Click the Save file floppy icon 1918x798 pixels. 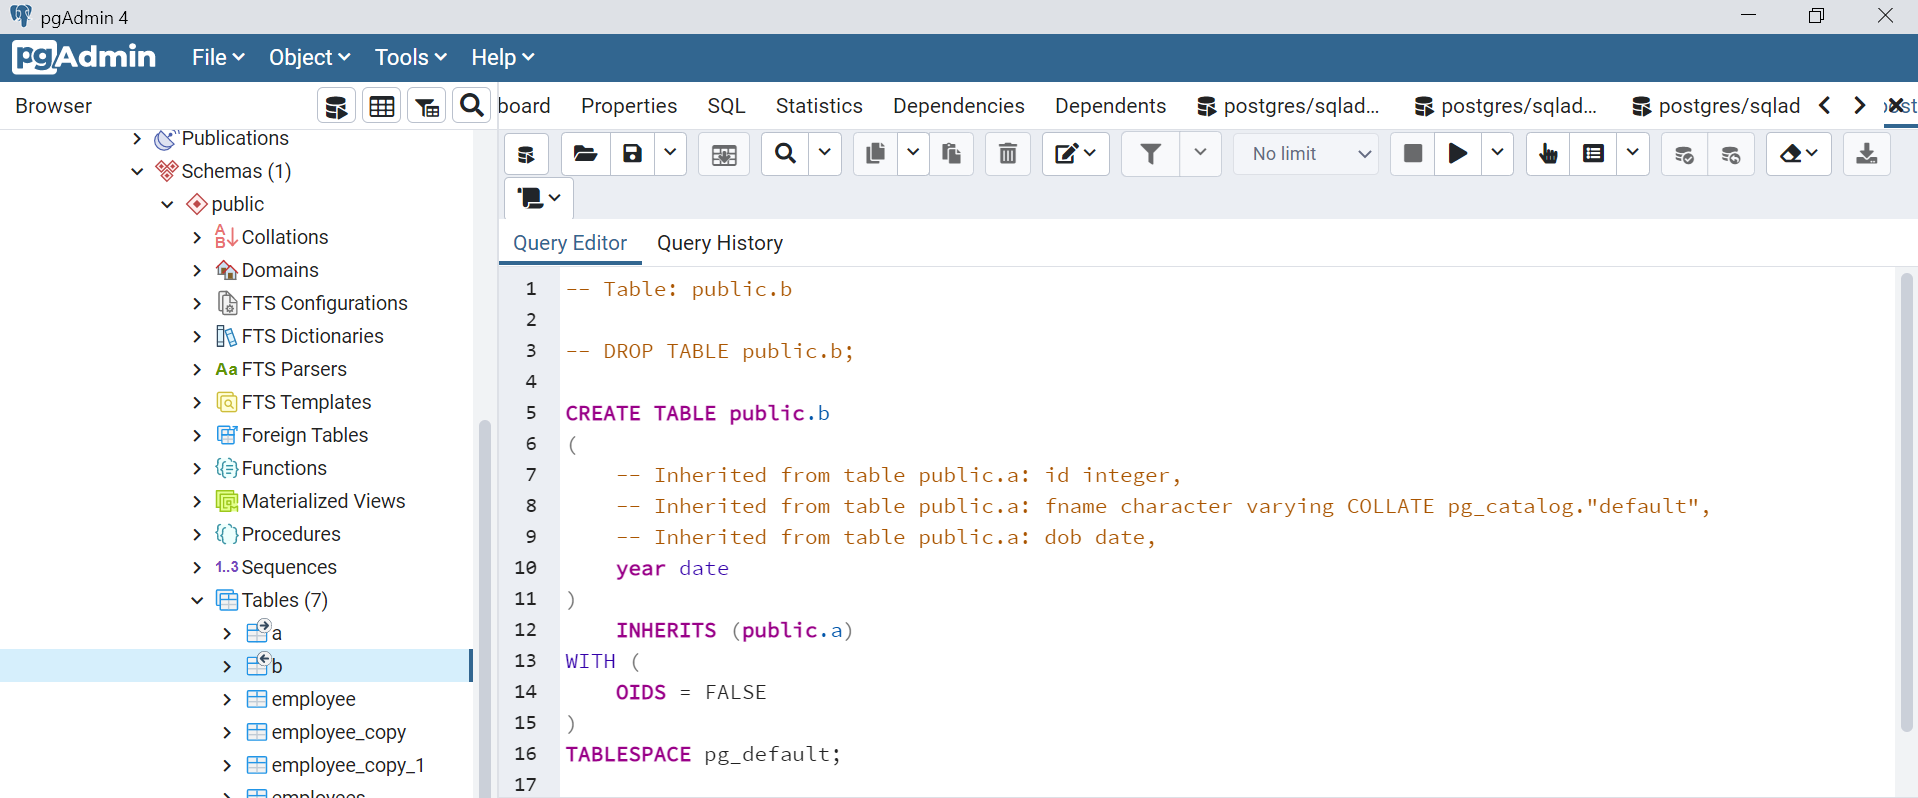click(632, 154)
